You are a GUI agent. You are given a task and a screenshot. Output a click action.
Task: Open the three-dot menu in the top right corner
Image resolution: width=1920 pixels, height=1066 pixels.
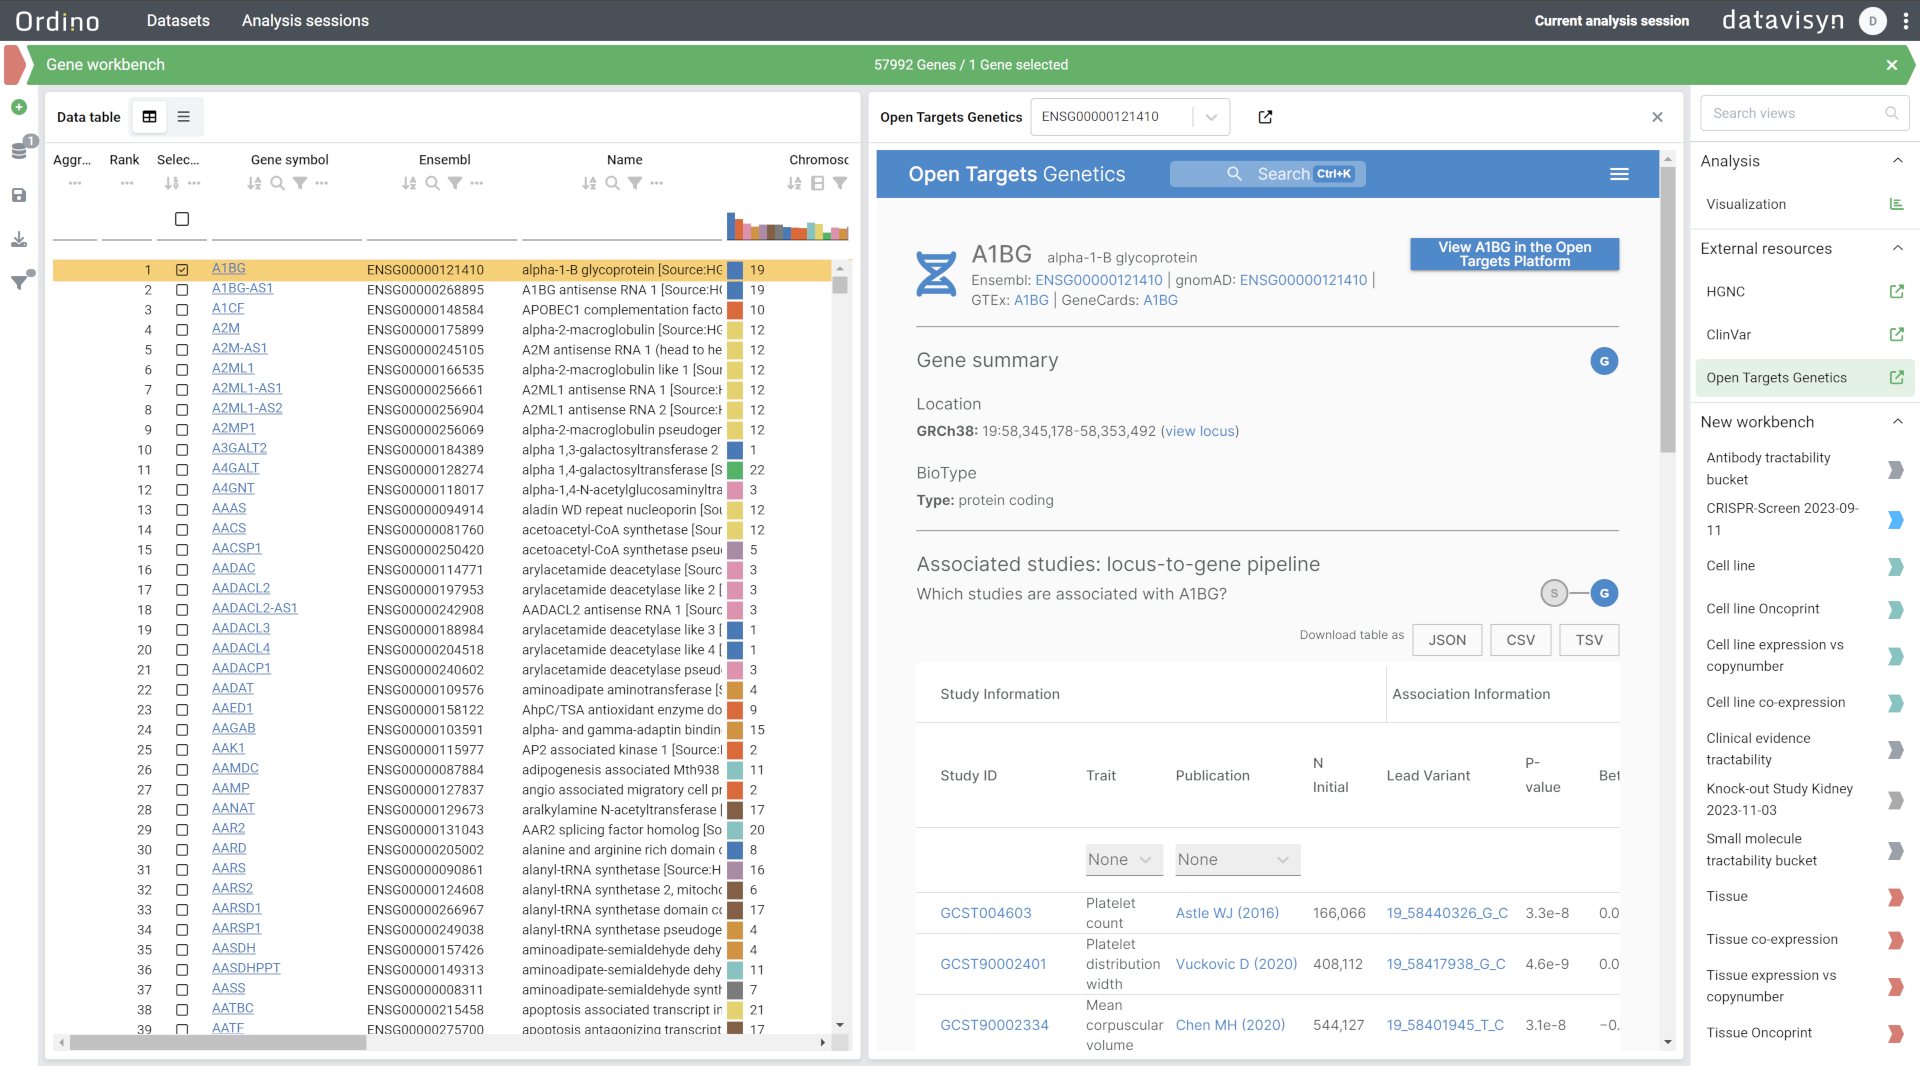click(1906, 21)
